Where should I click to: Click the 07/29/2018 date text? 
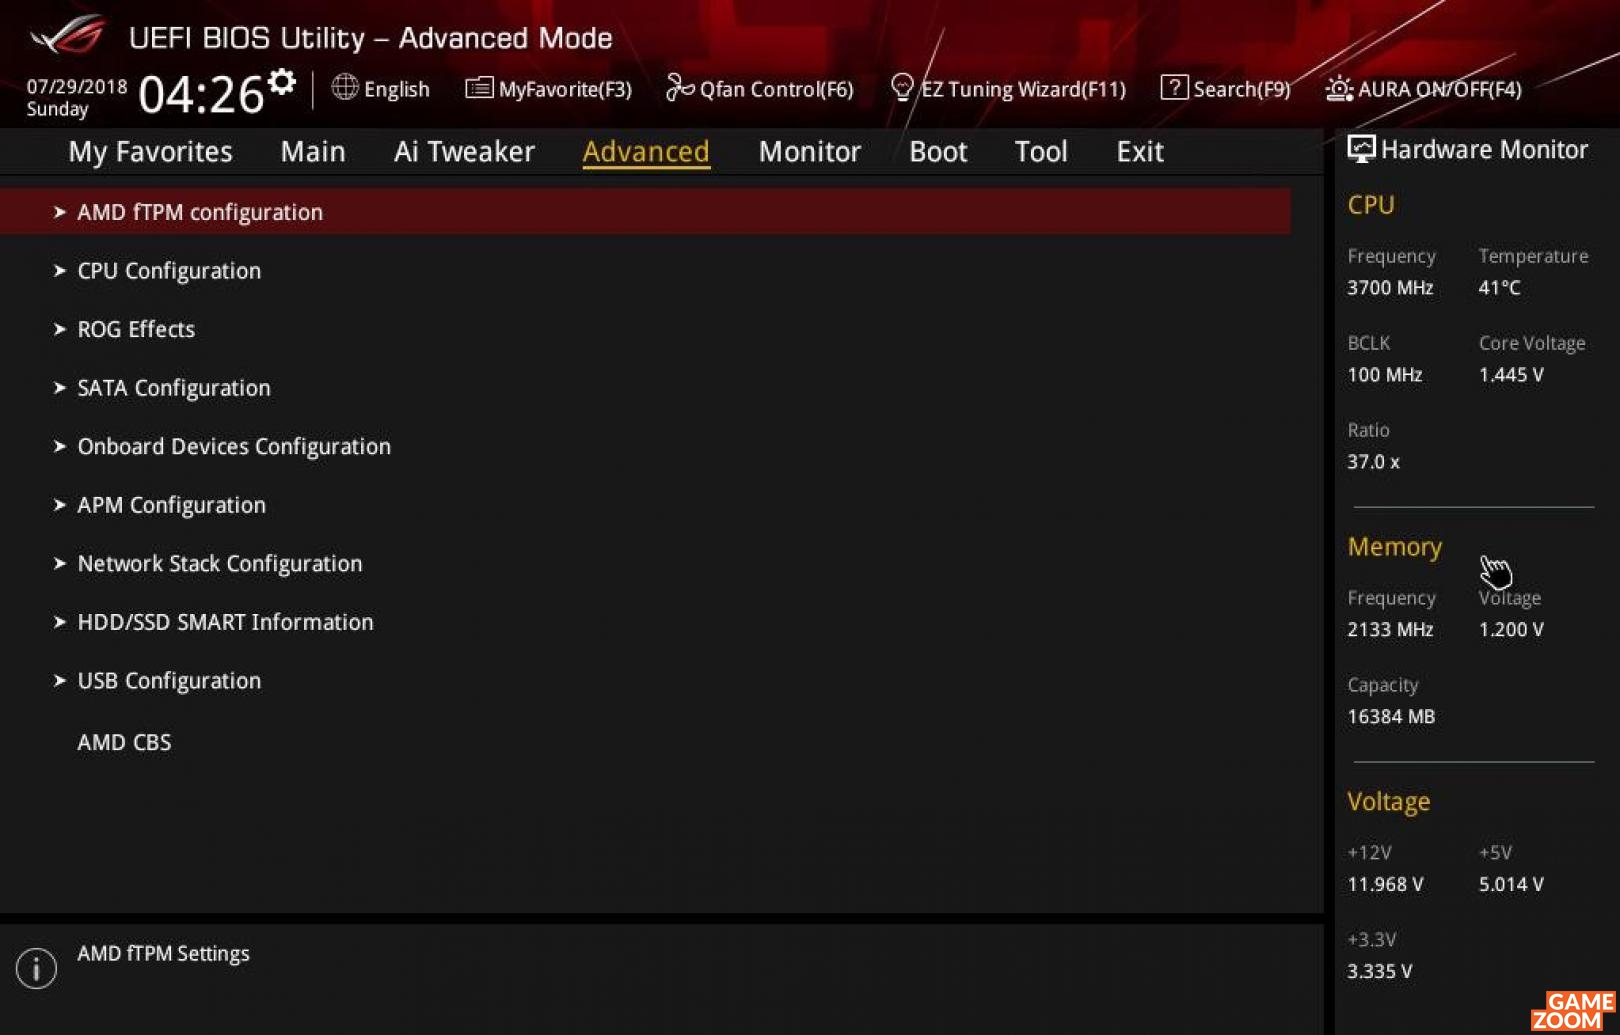[77, 86]
